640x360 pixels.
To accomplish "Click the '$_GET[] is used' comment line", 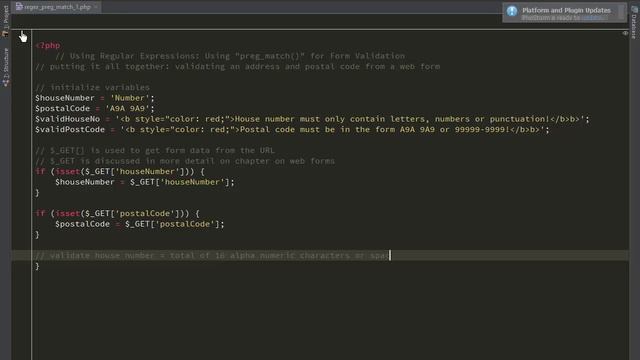I will [155, 151].
